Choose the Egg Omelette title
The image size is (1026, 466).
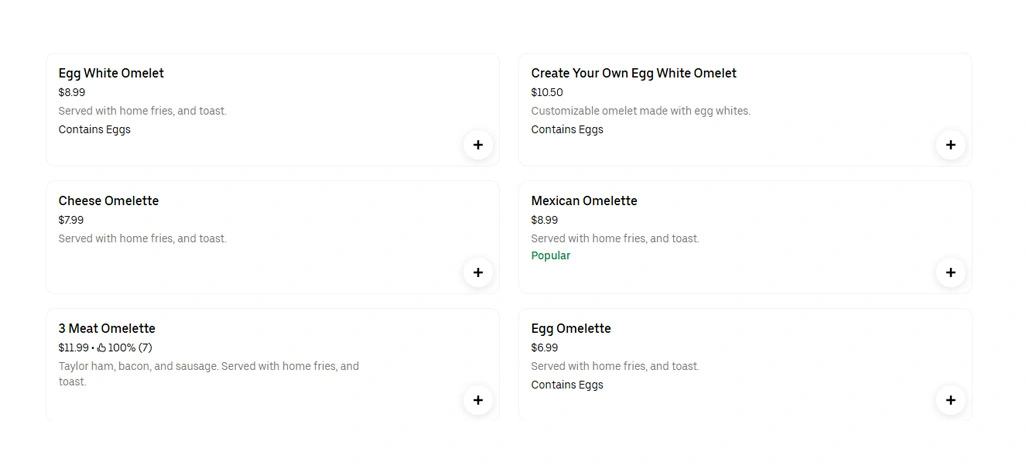pyautogui.click(x=571, y=329)
